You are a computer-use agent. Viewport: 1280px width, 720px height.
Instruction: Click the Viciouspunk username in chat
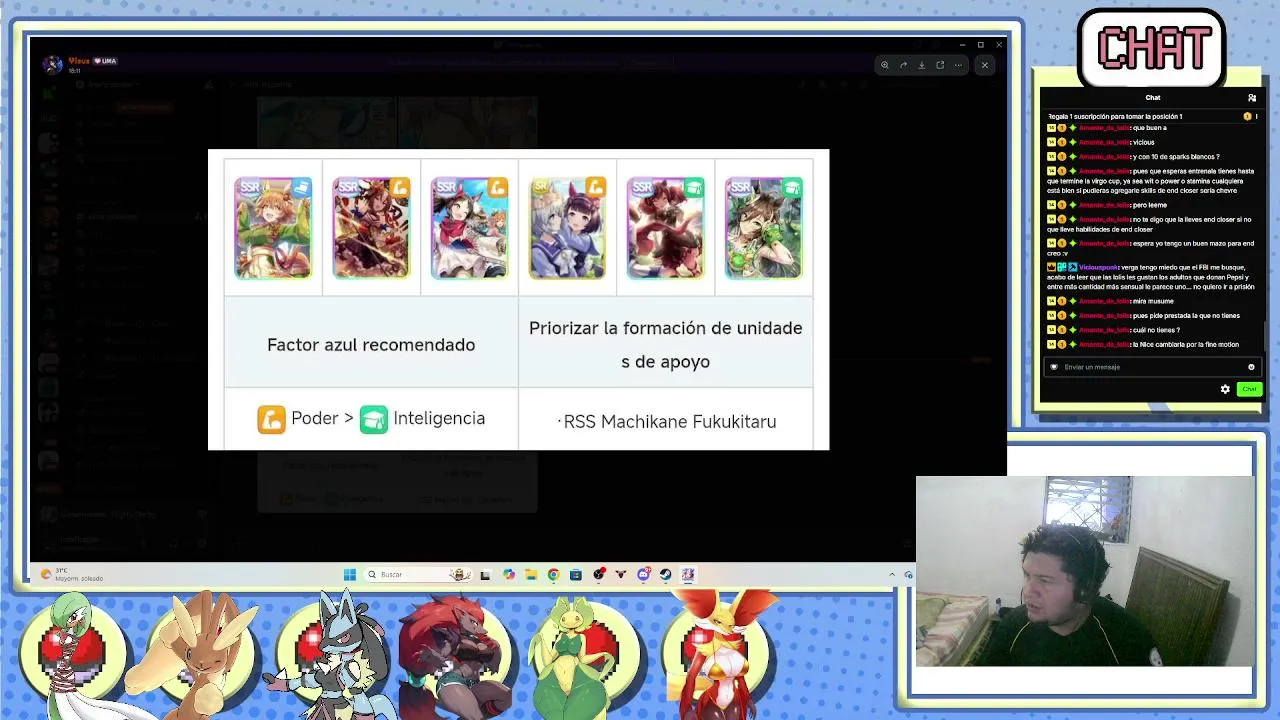1099,267
